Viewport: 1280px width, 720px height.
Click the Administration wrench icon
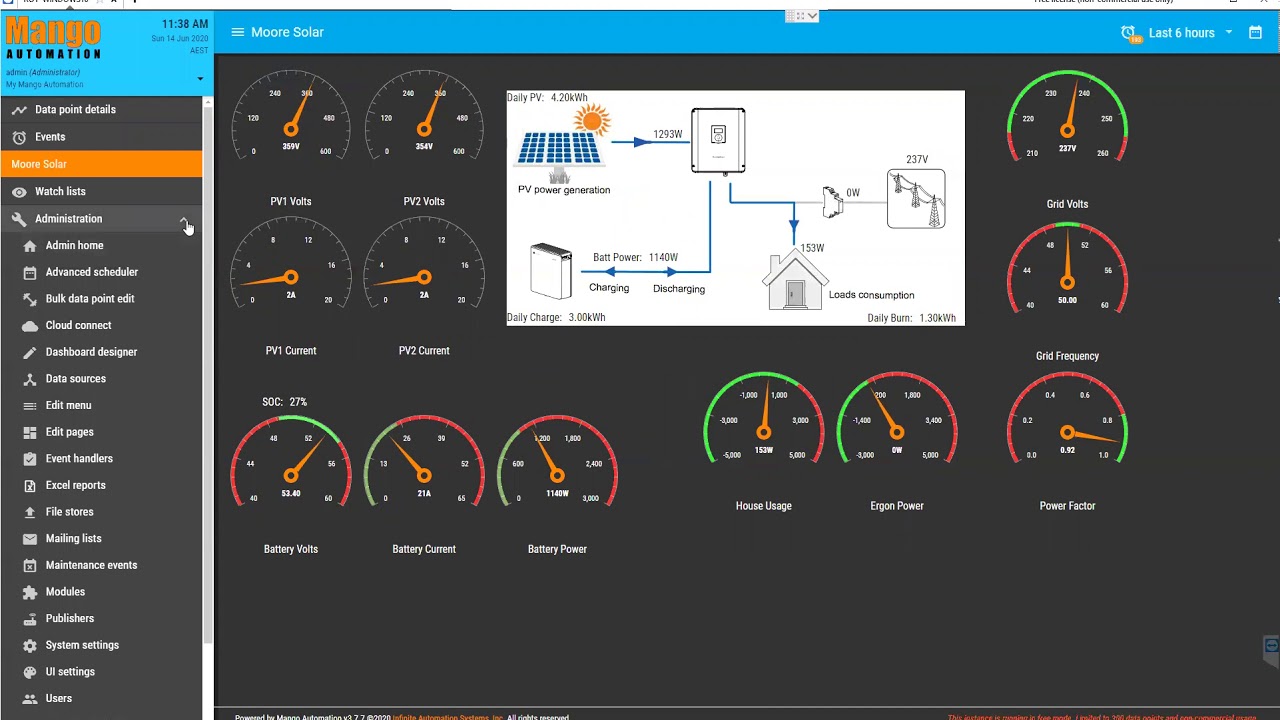19,219
